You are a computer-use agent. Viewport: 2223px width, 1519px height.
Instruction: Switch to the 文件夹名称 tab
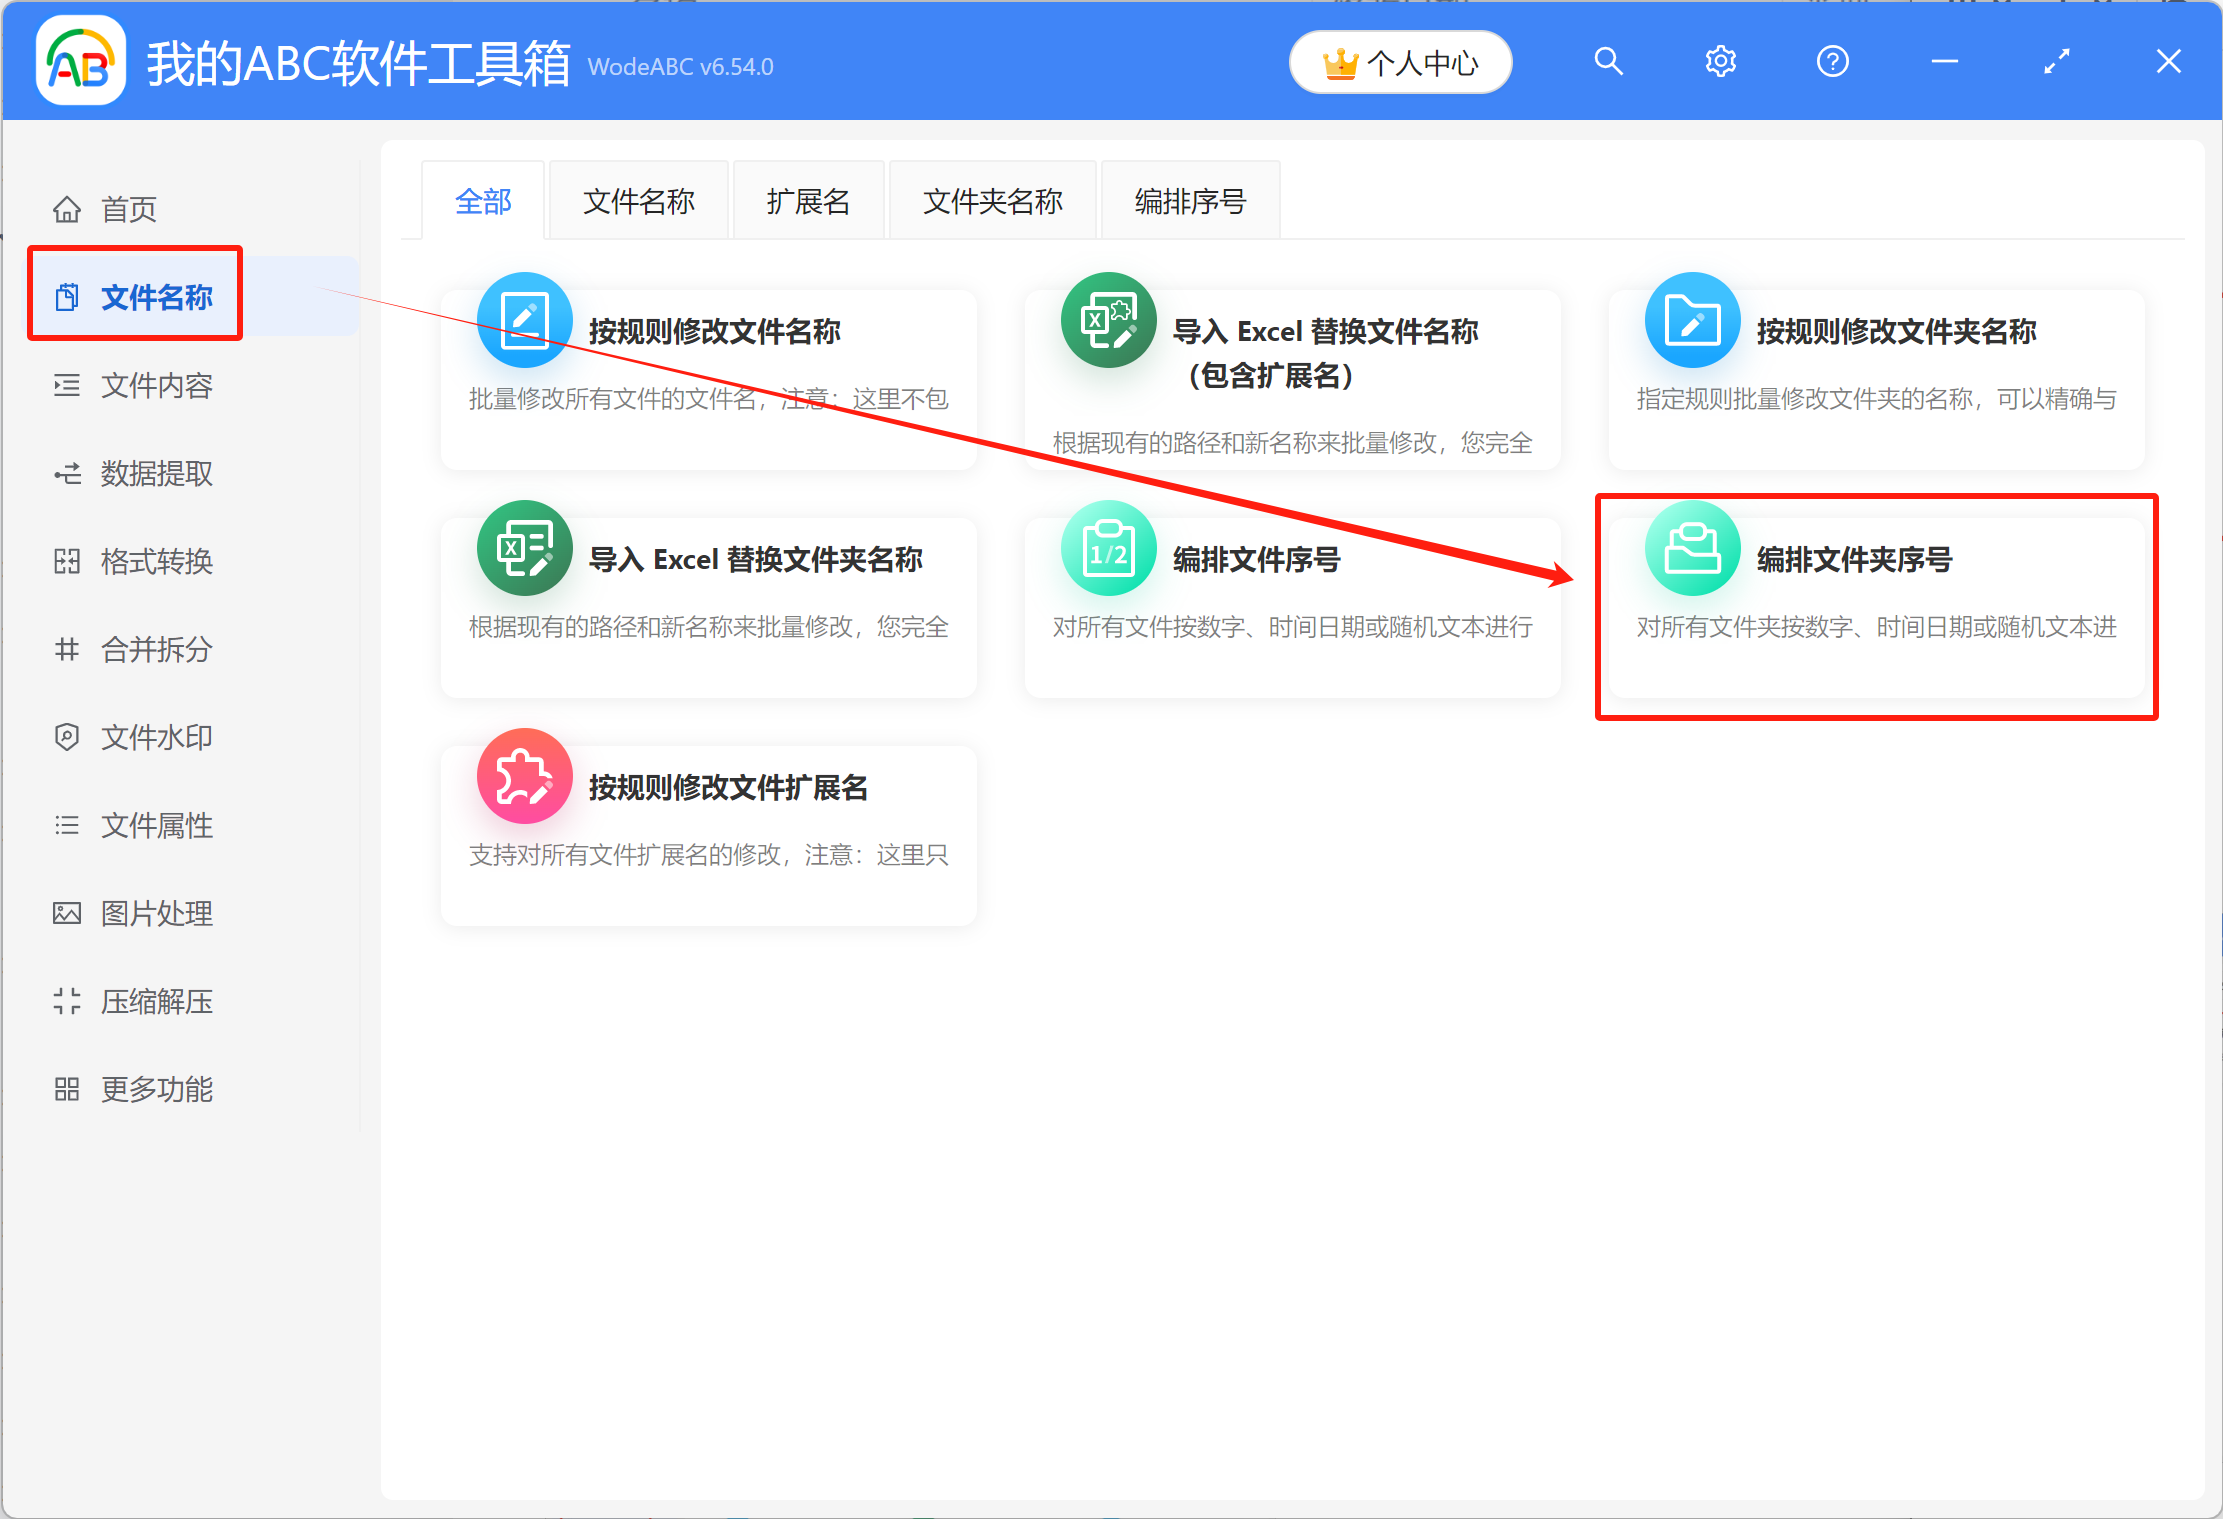(992, 200)
